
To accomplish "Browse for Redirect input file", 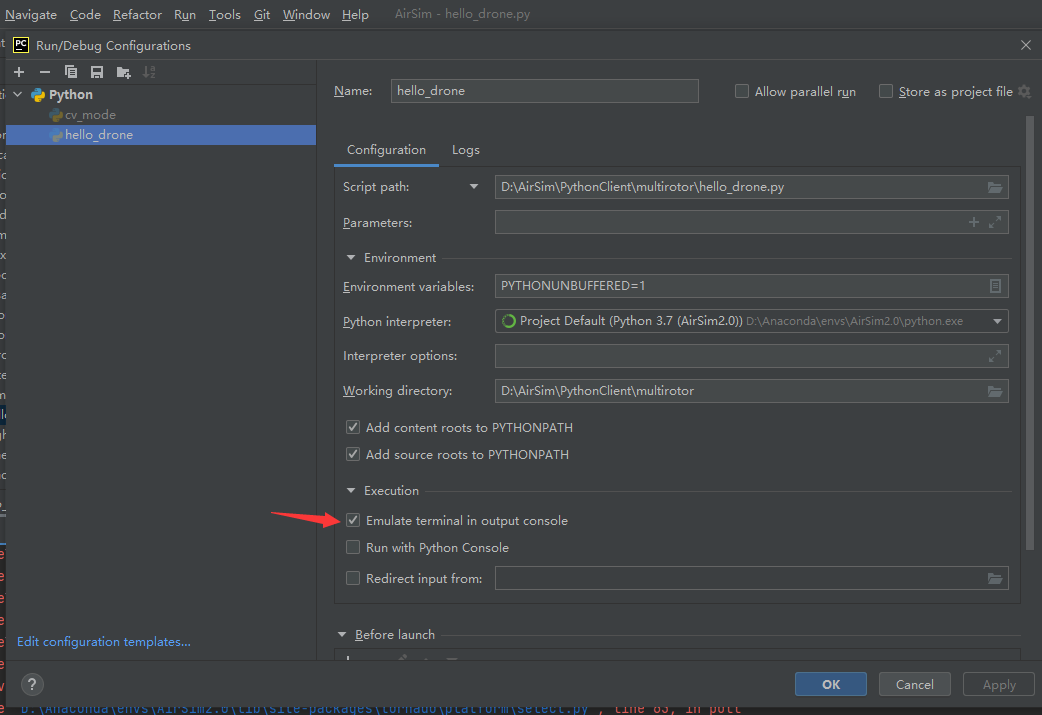I will coord(995,579).
